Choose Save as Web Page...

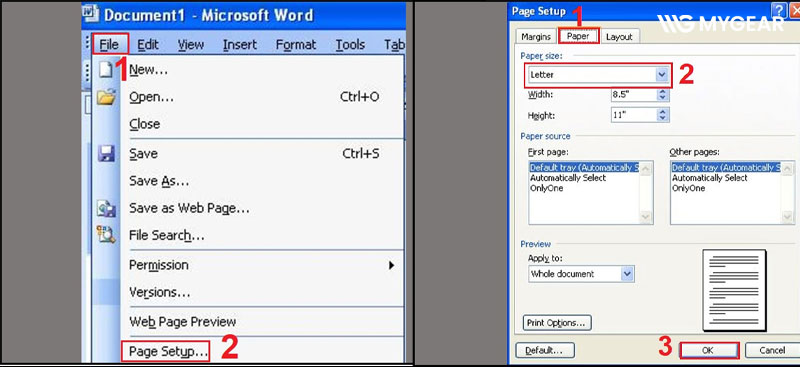coord(189,208)
